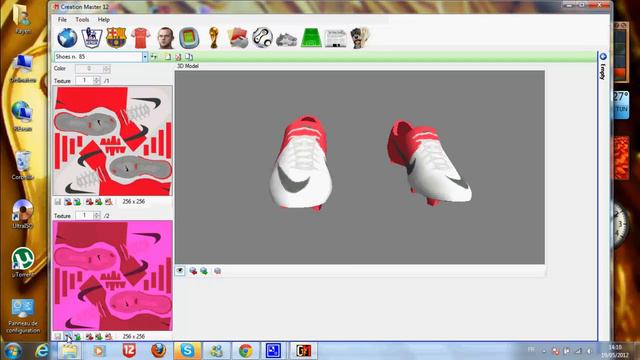Open Skype from the taskbar
This screenshot has width=640, height=360.
pos(187,351)
